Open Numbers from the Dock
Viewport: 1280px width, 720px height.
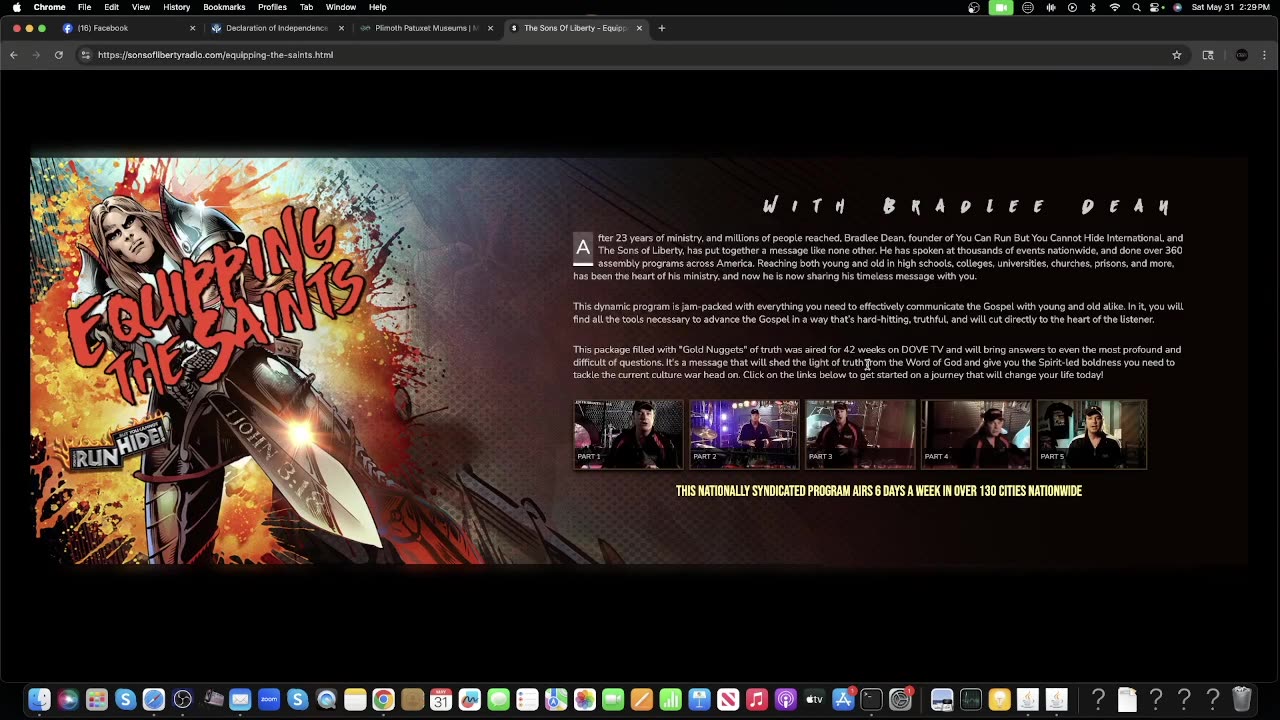[671, 700]
